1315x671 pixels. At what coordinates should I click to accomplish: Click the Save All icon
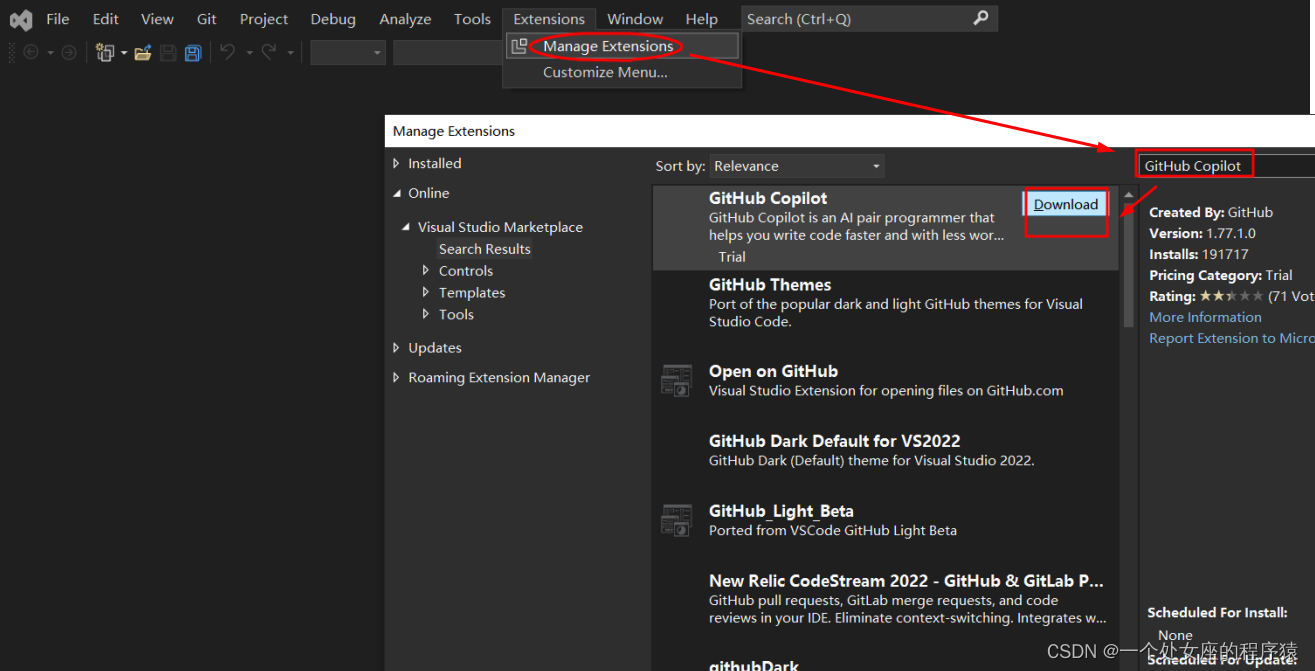(x=193, y=52)
